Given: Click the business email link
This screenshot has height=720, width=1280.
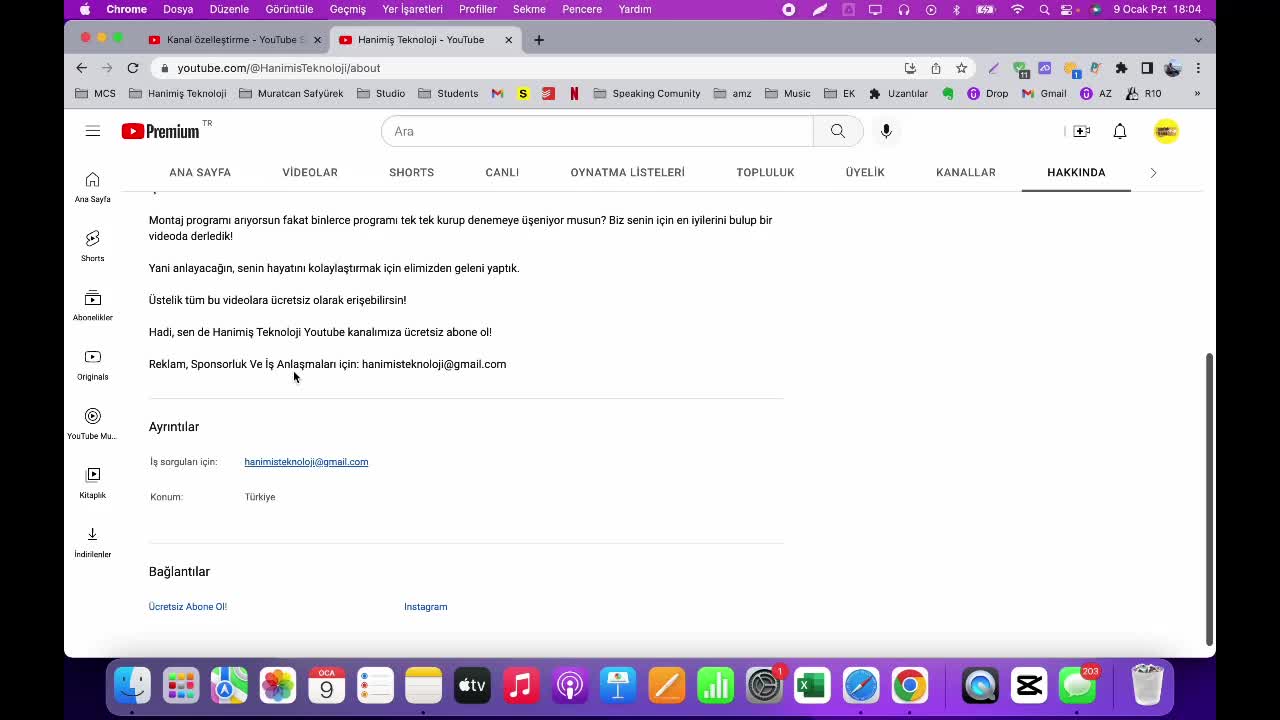Looking at the screenshot, I should point(306,462).
